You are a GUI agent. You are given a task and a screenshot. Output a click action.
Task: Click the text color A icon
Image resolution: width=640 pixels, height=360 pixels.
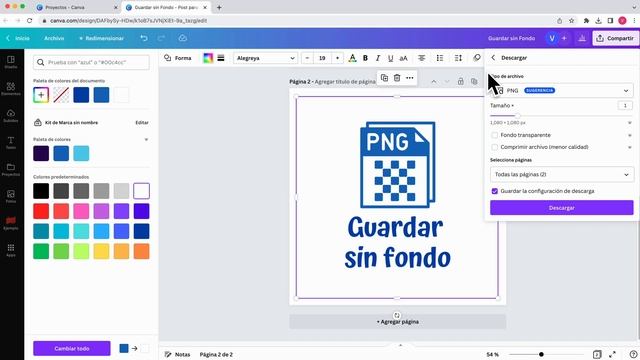352,58
